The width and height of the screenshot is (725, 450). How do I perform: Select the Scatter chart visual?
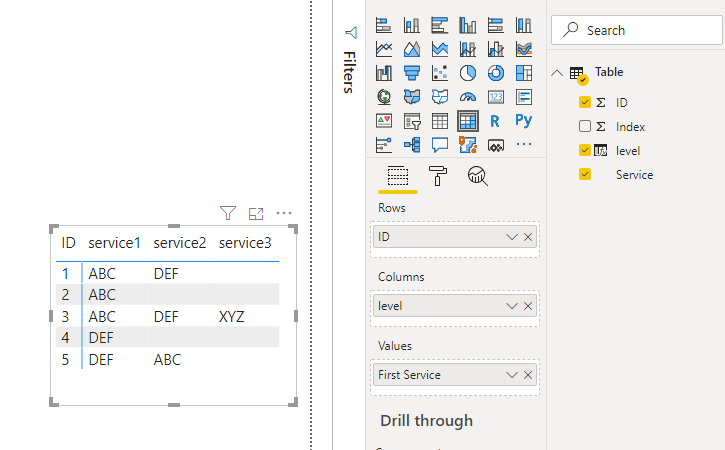440,73
